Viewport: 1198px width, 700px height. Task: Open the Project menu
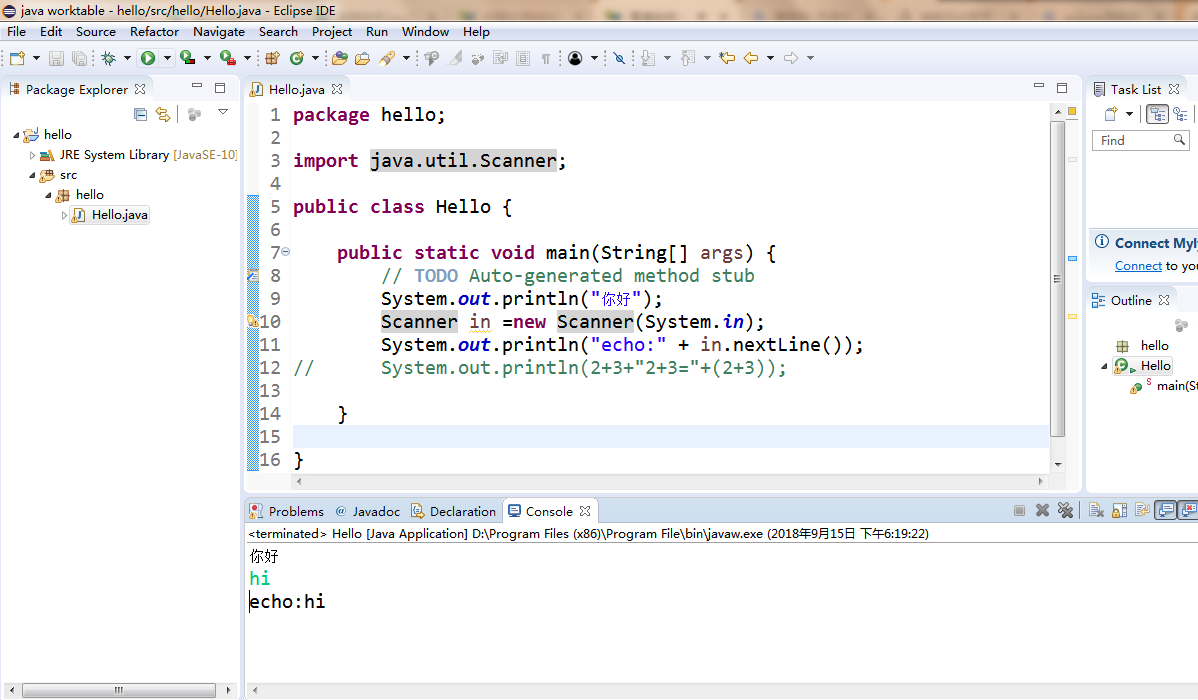(x=332, y=31)
